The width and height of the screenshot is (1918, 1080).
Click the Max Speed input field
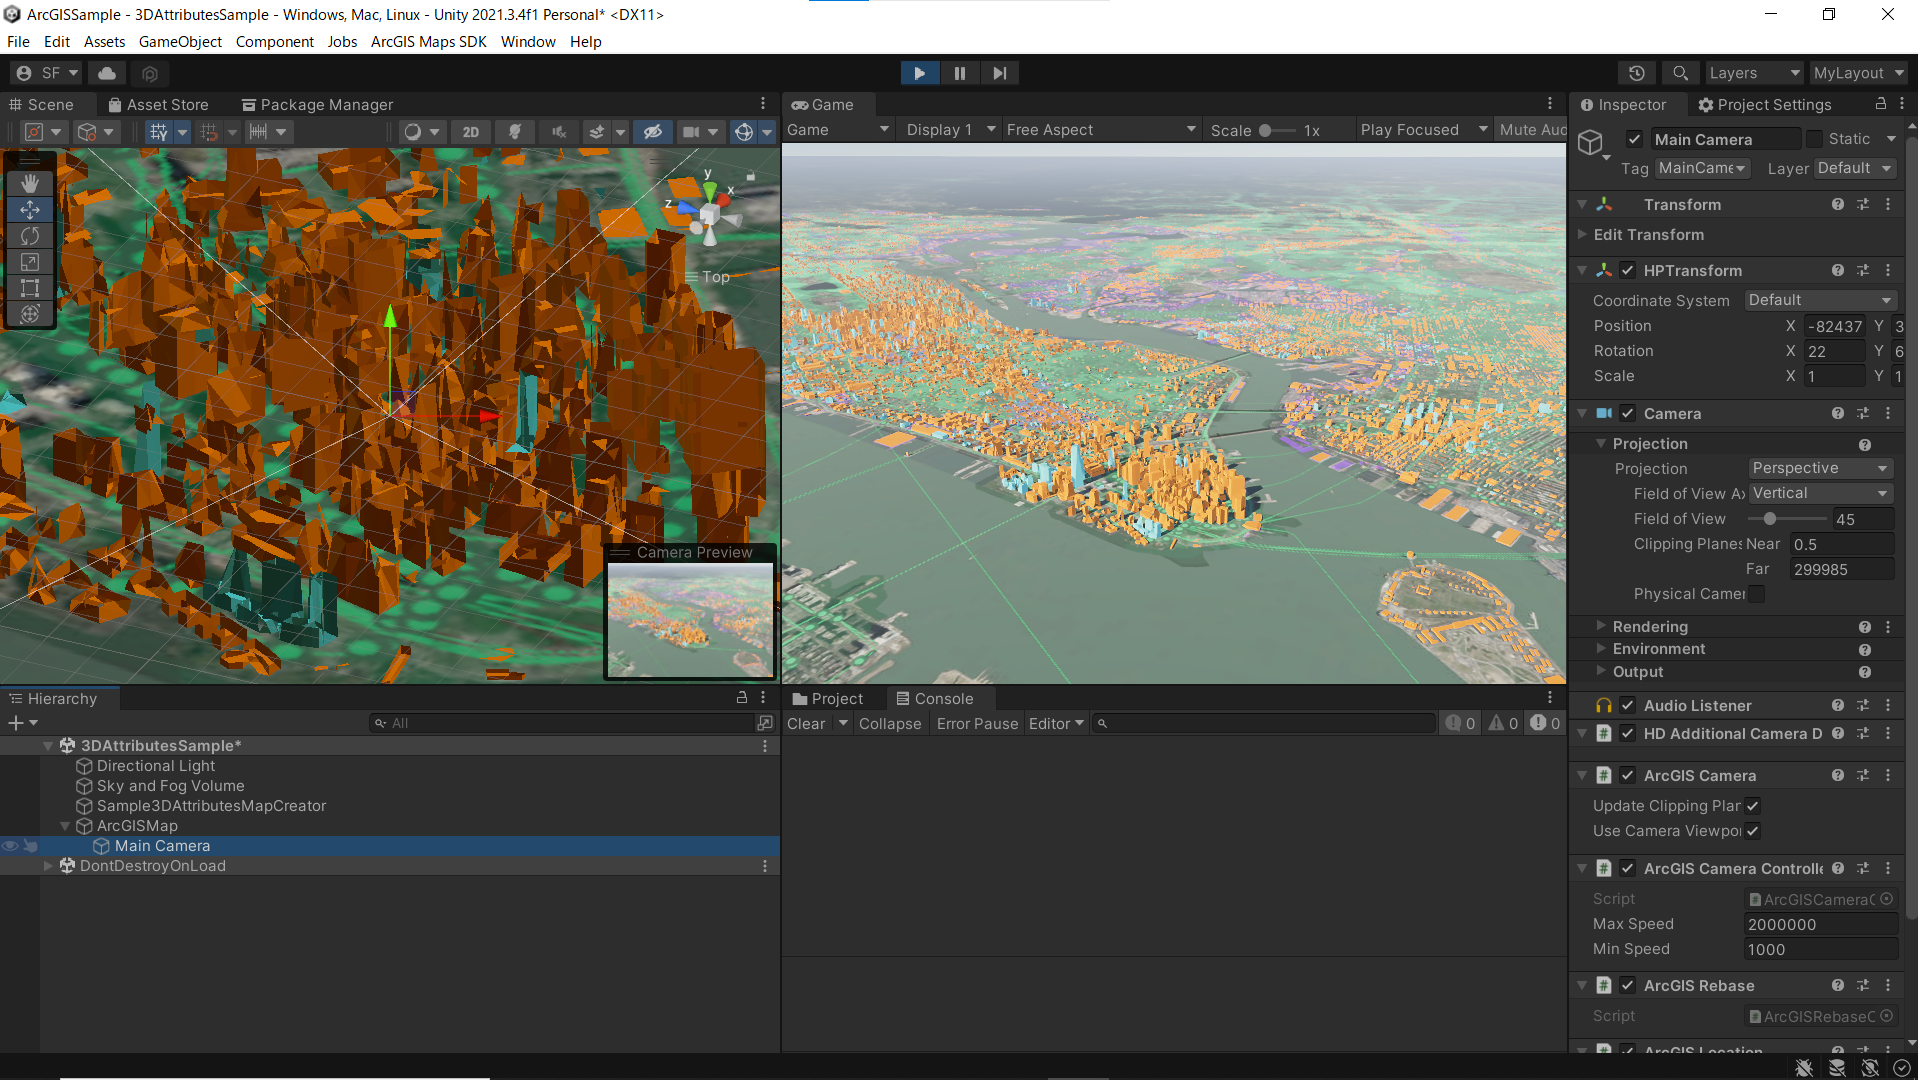1818,924
